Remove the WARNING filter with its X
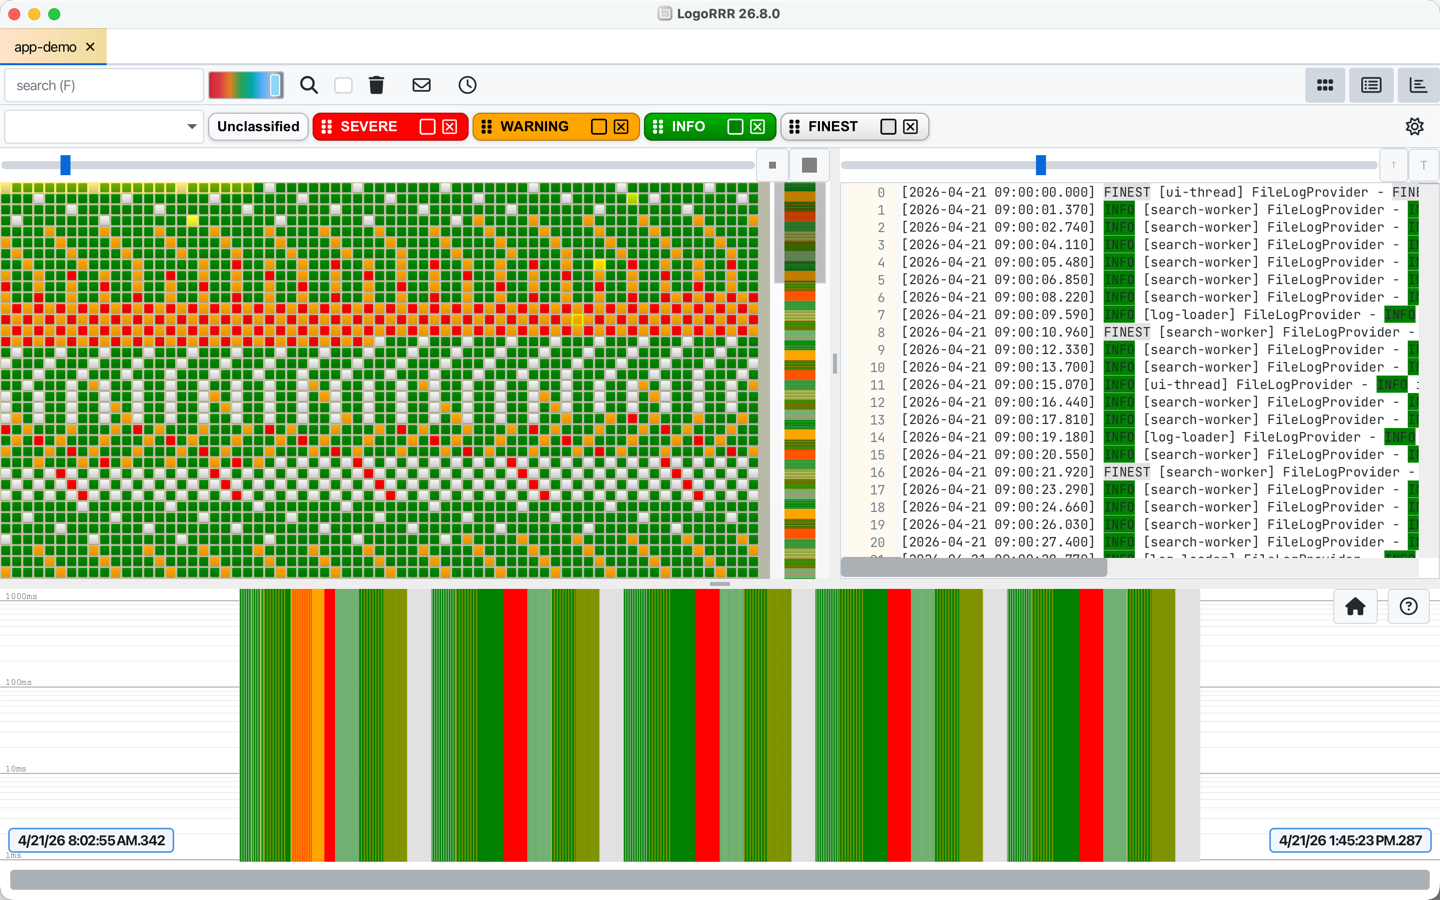This screenshot has width=1440, height=900. click(x=621, y=127)
